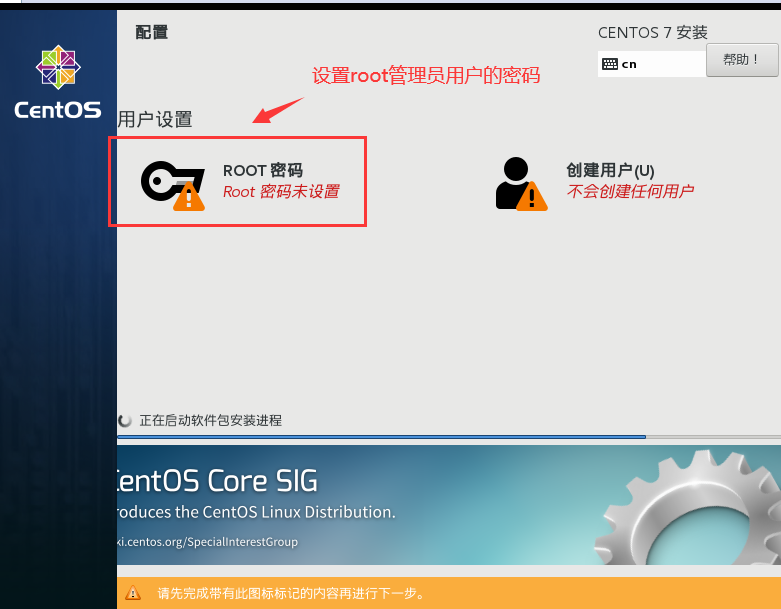Click the '用户设置' section heading

pos(155,120)
